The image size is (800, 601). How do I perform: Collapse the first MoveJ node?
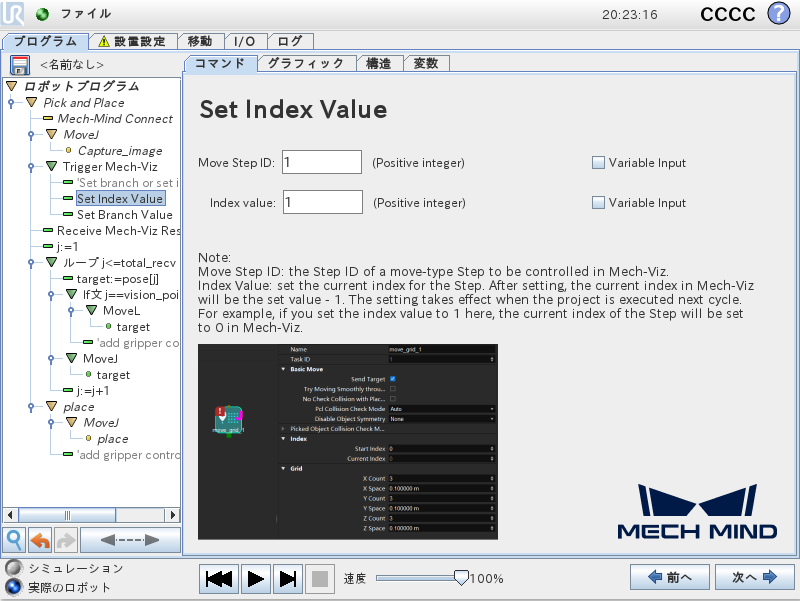tap(52, 134)
